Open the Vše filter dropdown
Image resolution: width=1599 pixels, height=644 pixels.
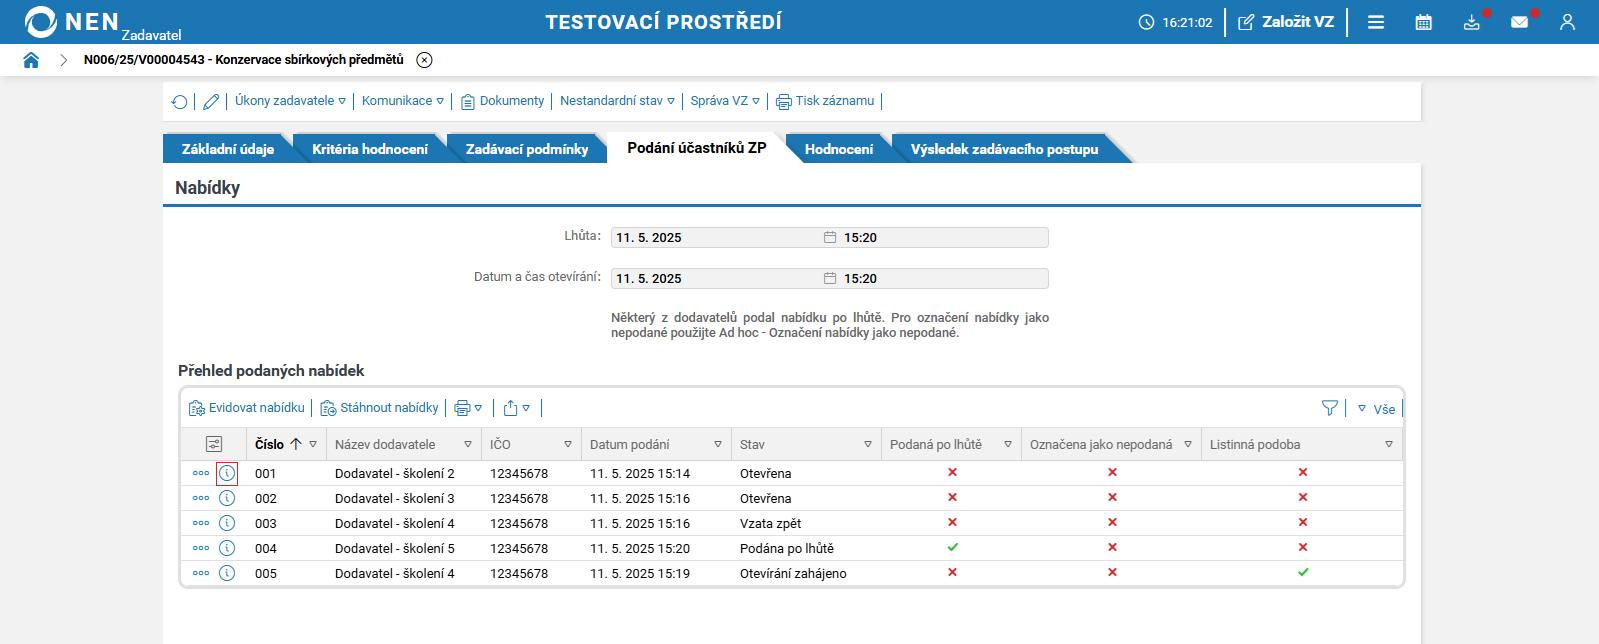[x=1376, y=409]
